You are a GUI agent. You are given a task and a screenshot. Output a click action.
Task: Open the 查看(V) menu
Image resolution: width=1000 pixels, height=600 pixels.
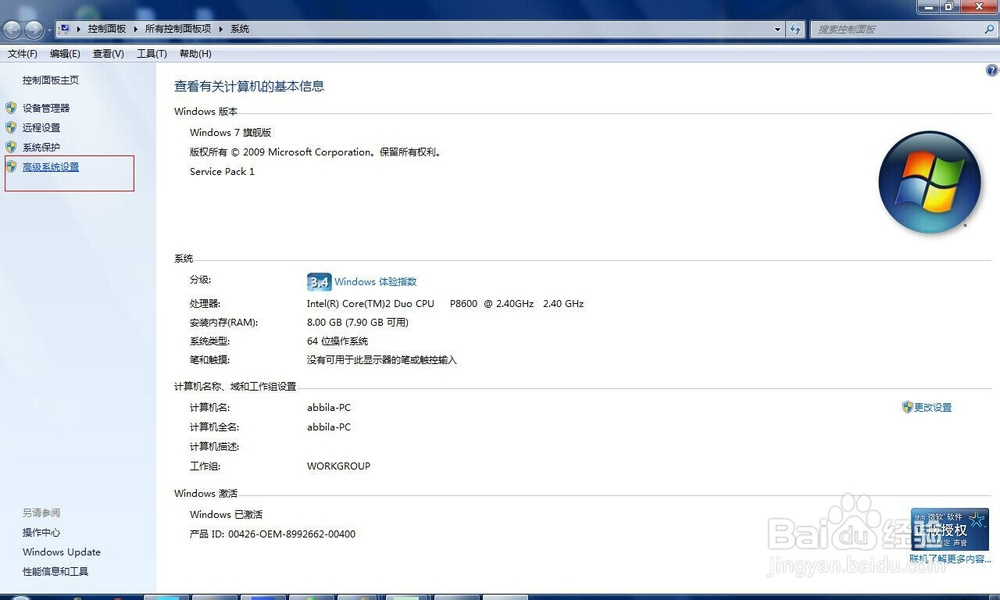pyautogui.click(x=108, y=54)
